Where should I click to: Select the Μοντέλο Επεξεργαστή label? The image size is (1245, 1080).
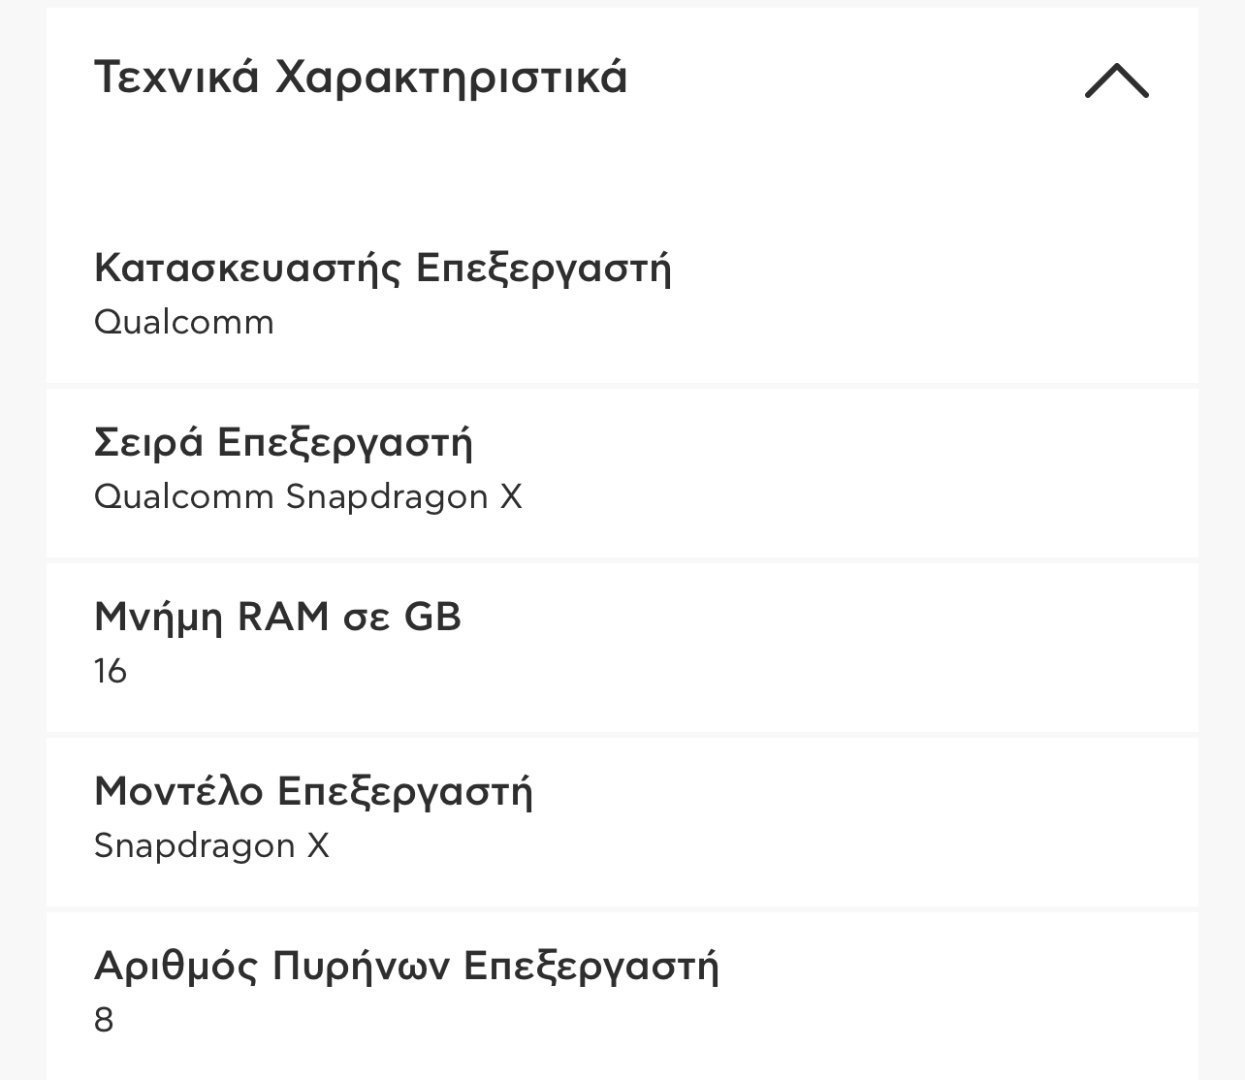[x=313, y=791]
